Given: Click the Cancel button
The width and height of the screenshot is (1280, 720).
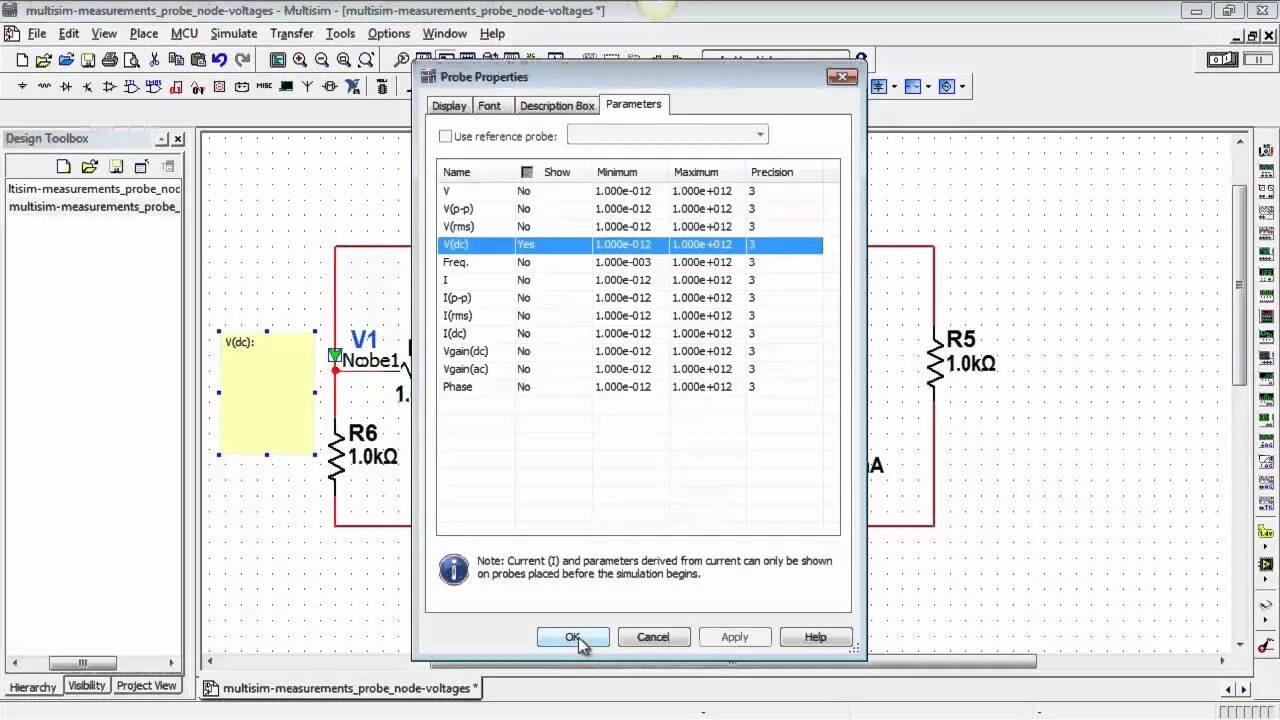Looking at the screenshot, I should 653,637.
